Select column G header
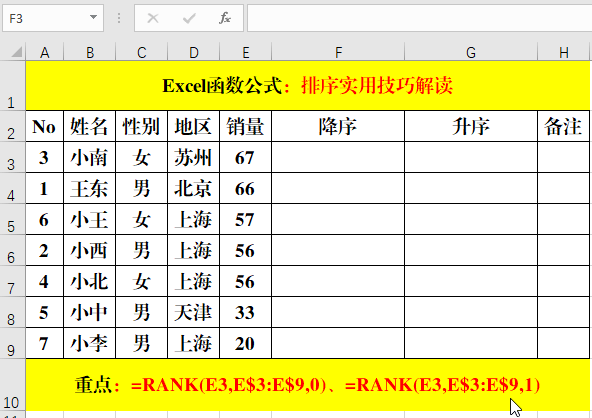This screenshot has height=418, width=592. coord(471,52)
